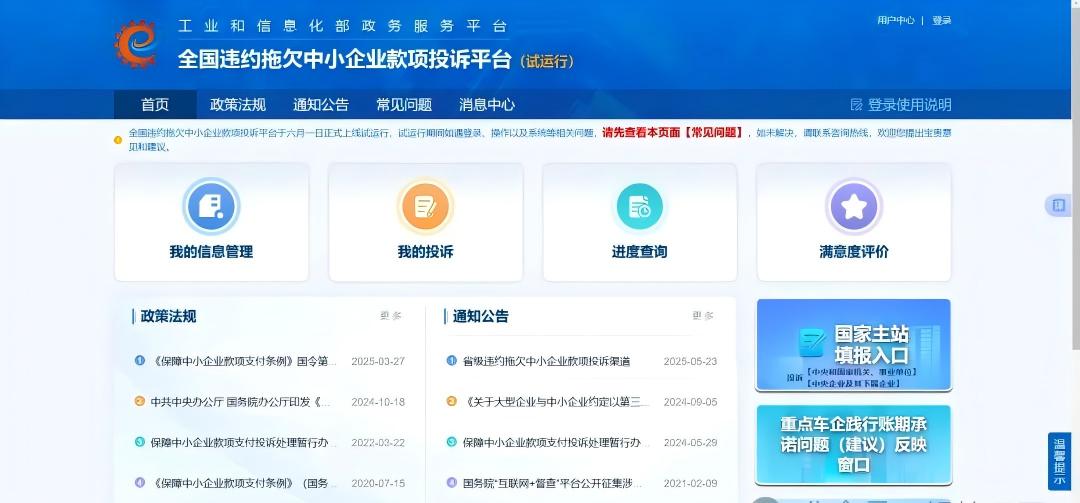Open 国家主站填报入口 banner
Image resolution: width=1080 pixels, height=503 pixels.
coord(853,345)
